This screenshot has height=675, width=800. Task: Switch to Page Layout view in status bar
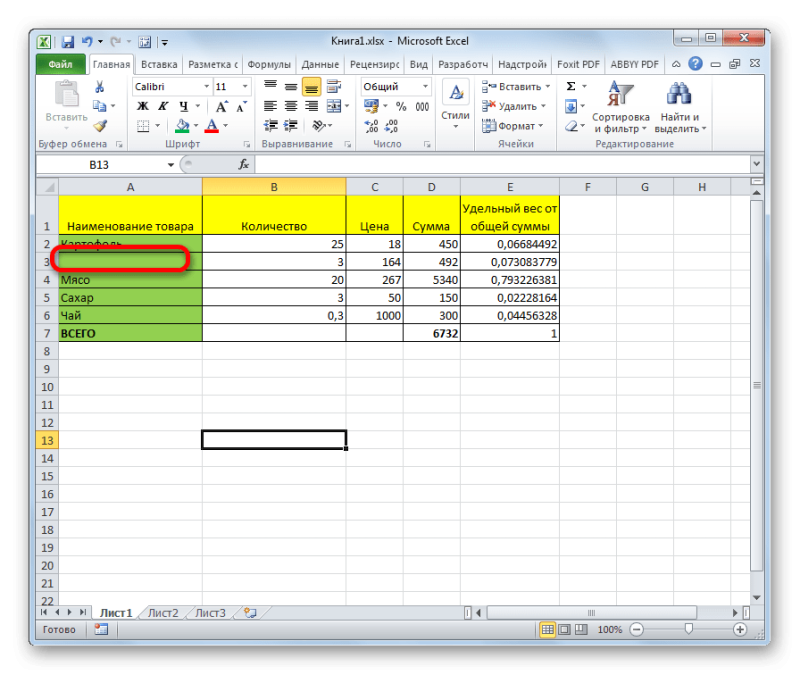(x=564, y=630)
